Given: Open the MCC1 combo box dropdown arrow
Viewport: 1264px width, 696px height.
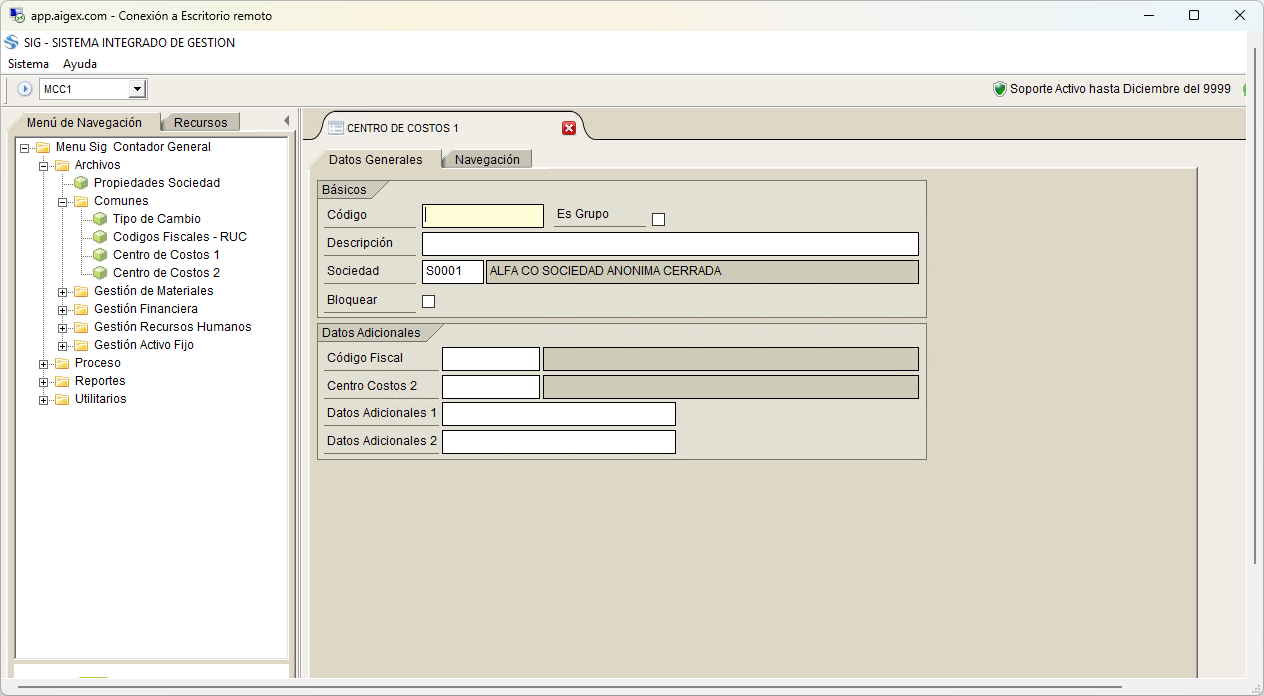Looking at the screenshot, I should (x=138, y=89).
